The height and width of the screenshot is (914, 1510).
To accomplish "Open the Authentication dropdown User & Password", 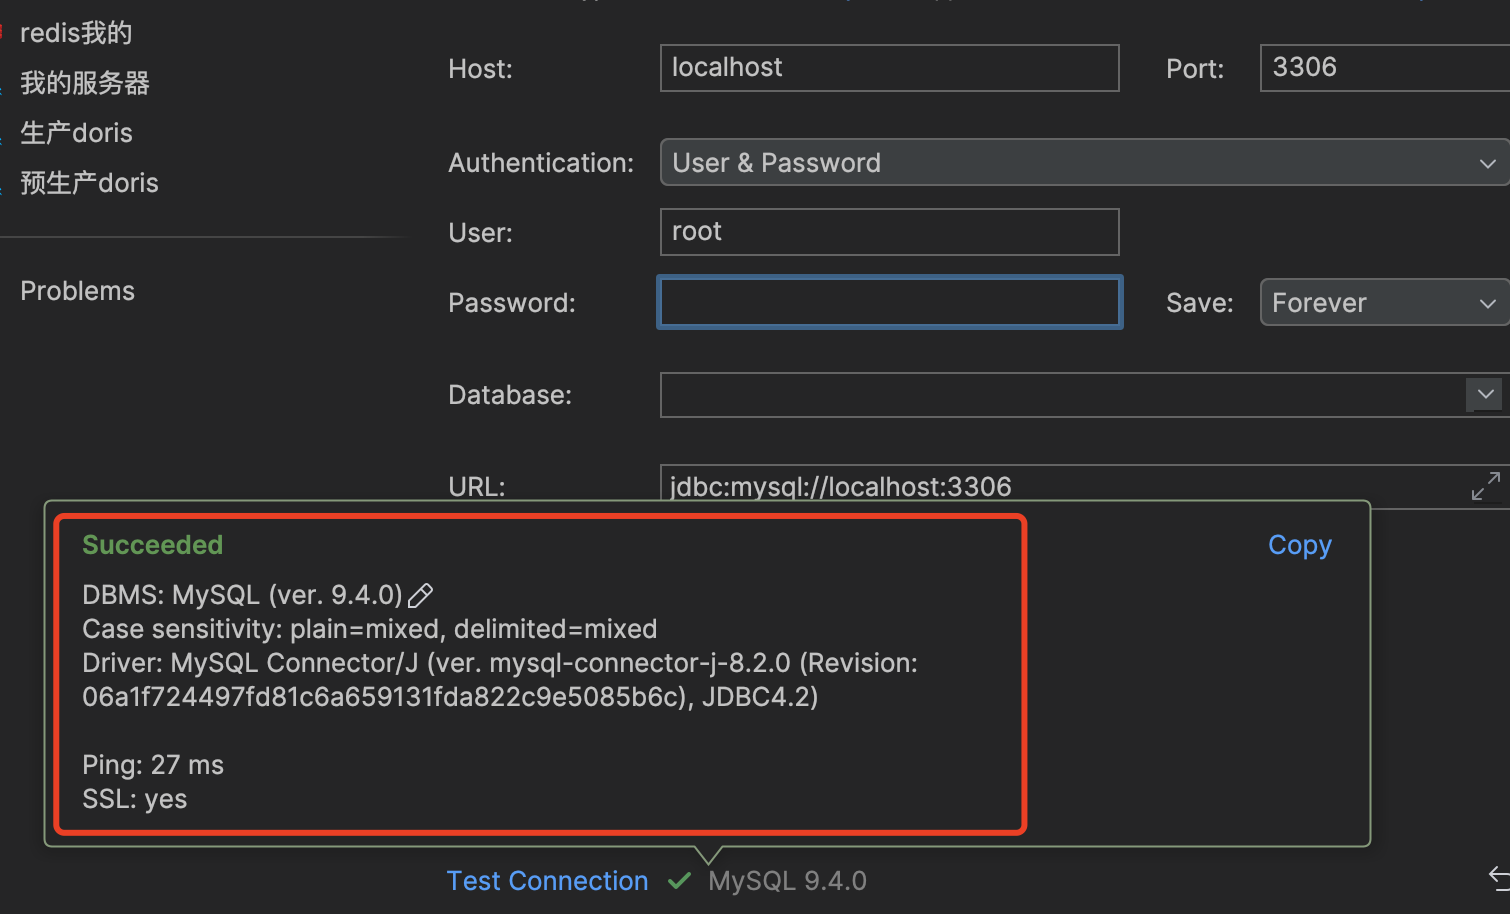I will point(1085,162).
